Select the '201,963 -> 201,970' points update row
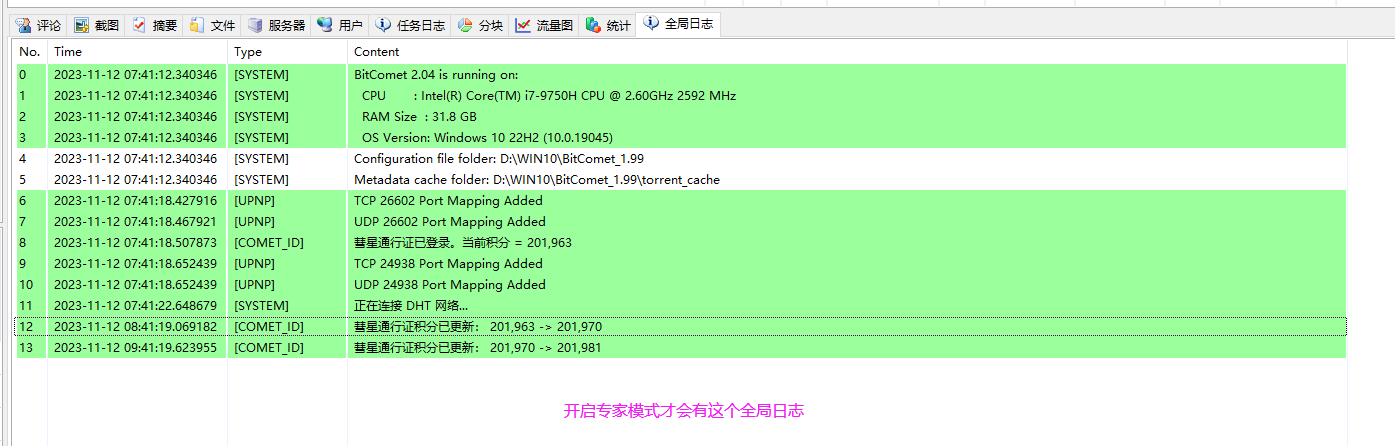Image resolution: width=1395 pixels, height=446 pixels. [681, 327]
